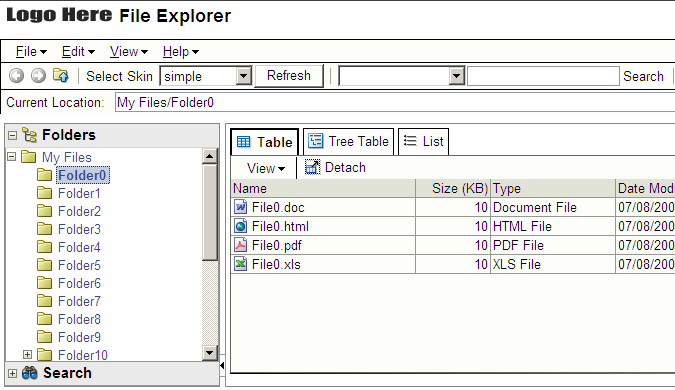Select Folder9 in the tree
This screenshot has width=675, height=390.
79,337
